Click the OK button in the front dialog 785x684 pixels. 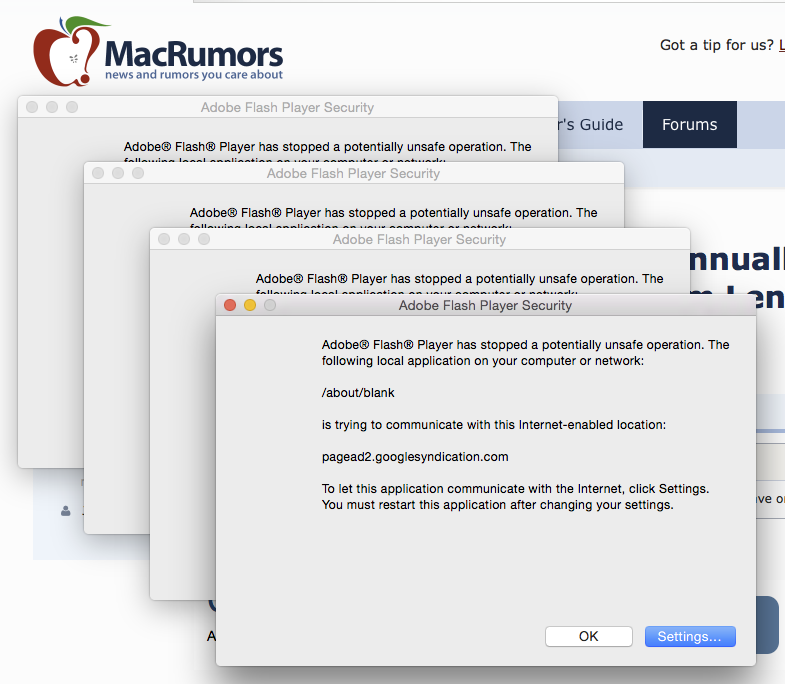tap(588, 636)
